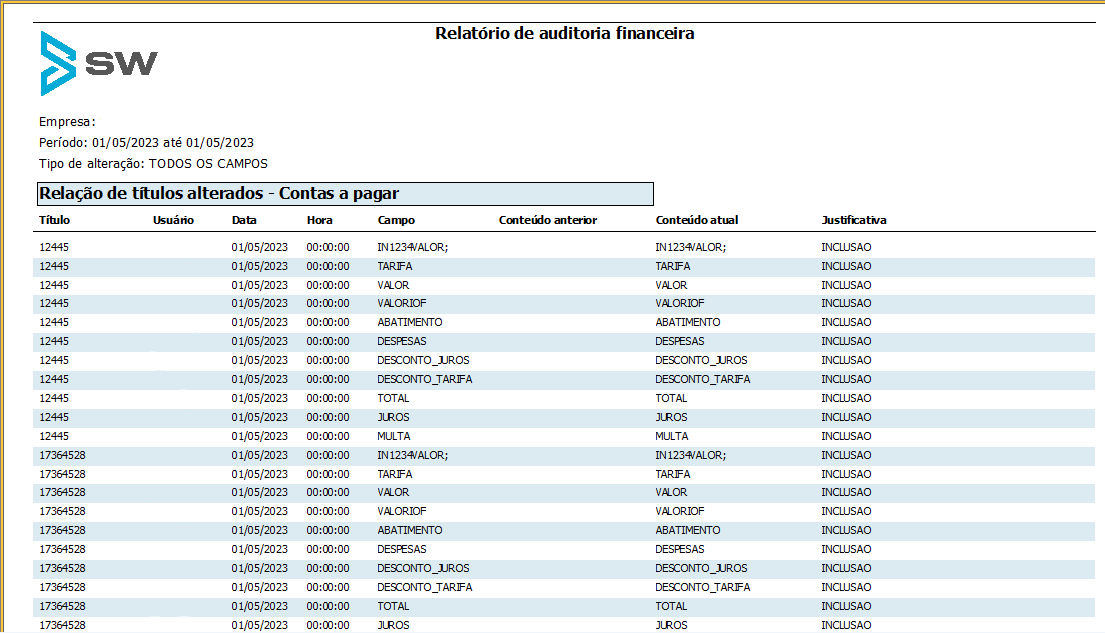Click Campo 'VALORIOF' for title 12445
The image size is (1105, 633).
coord(402,303)
